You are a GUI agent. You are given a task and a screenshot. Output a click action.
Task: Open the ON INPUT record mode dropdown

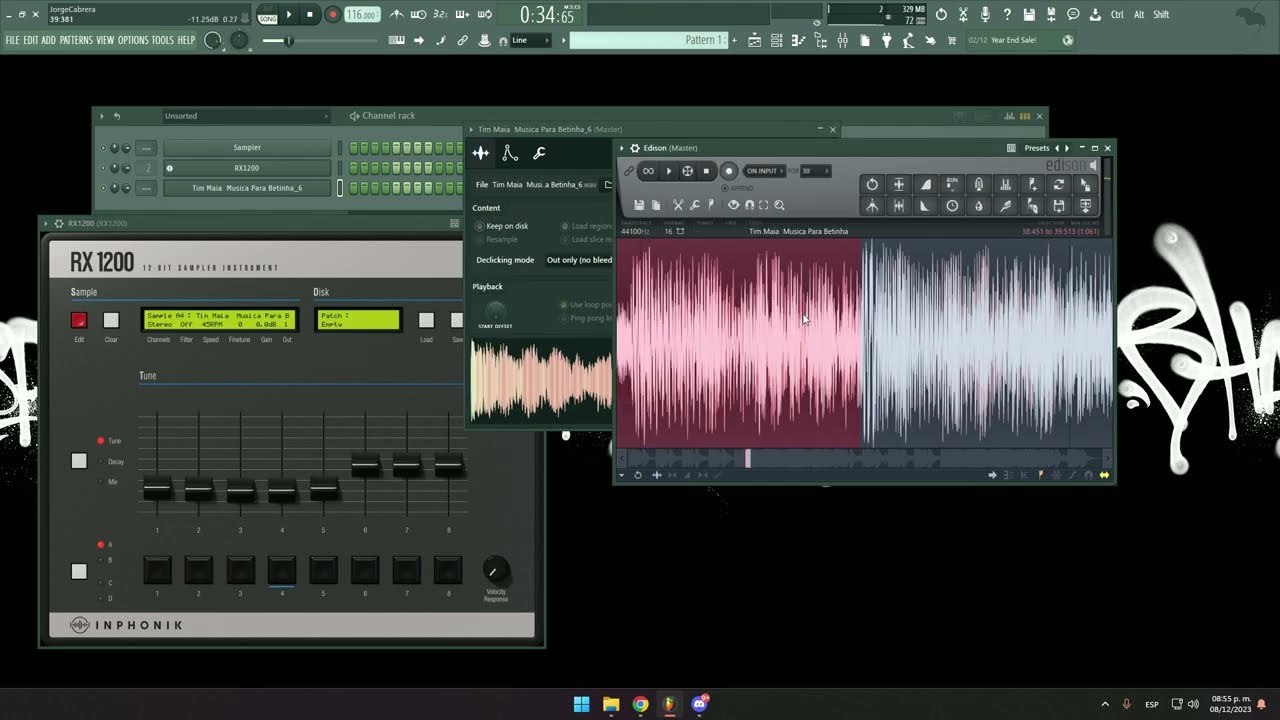coord(763,171)
